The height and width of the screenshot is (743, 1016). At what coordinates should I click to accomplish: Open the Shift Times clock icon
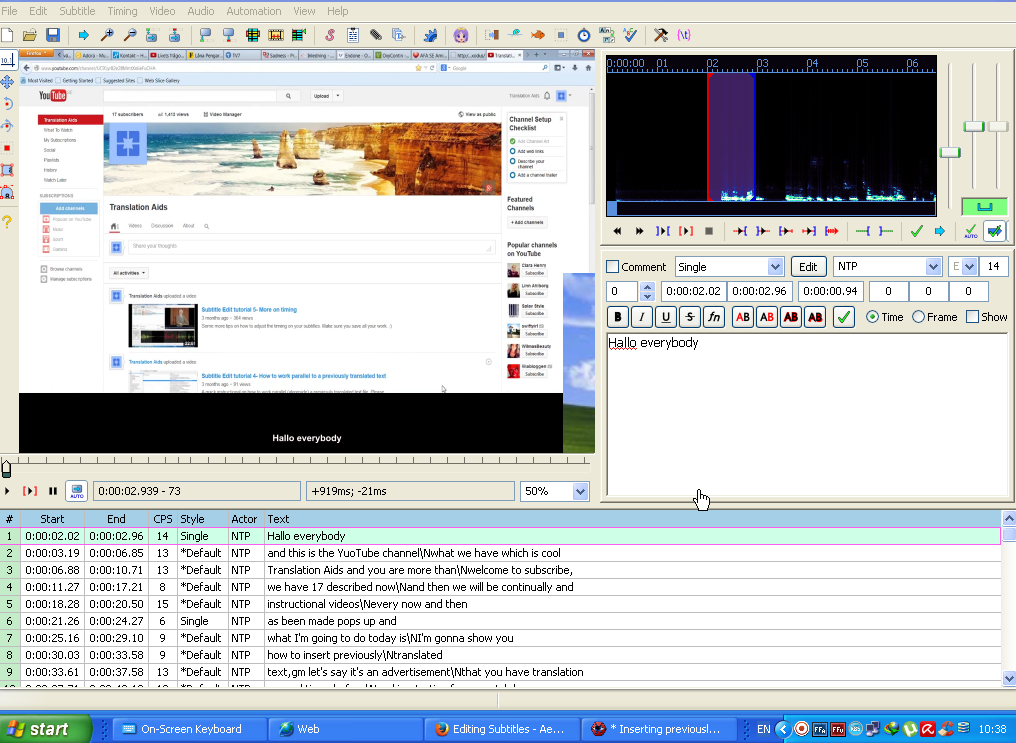tap(584, 35)
